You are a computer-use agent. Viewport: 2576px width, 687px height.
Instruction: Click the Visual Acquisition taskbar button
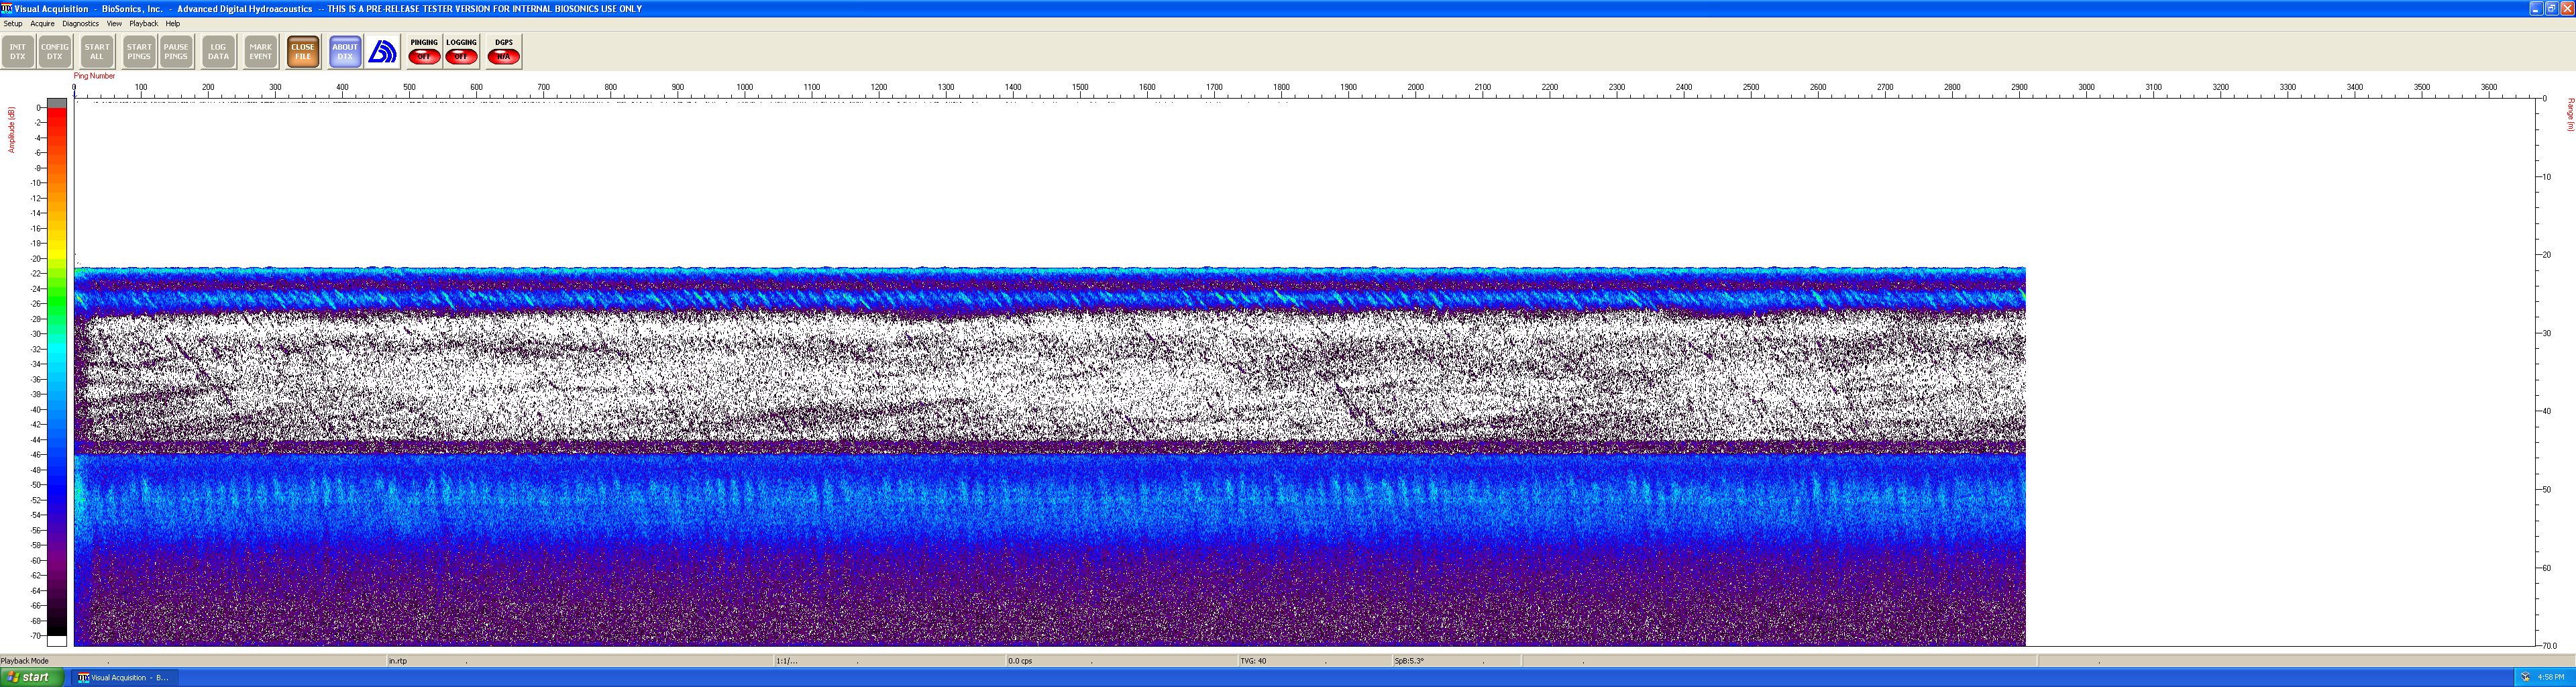(x=124, y=677)
